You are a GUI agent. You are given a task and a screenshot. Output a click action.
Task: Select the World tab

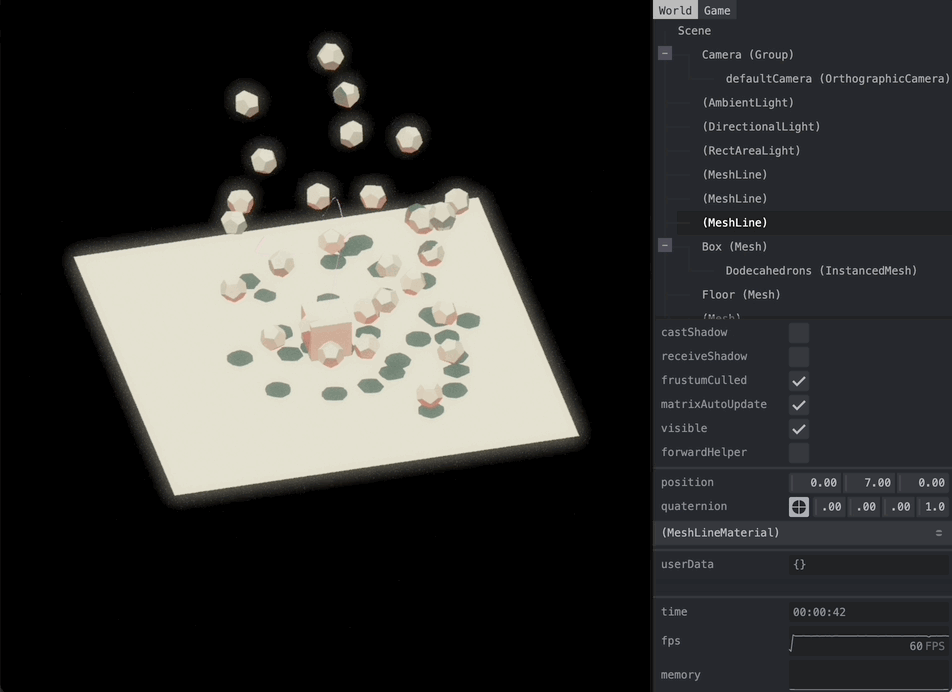(x=675, y=10)
